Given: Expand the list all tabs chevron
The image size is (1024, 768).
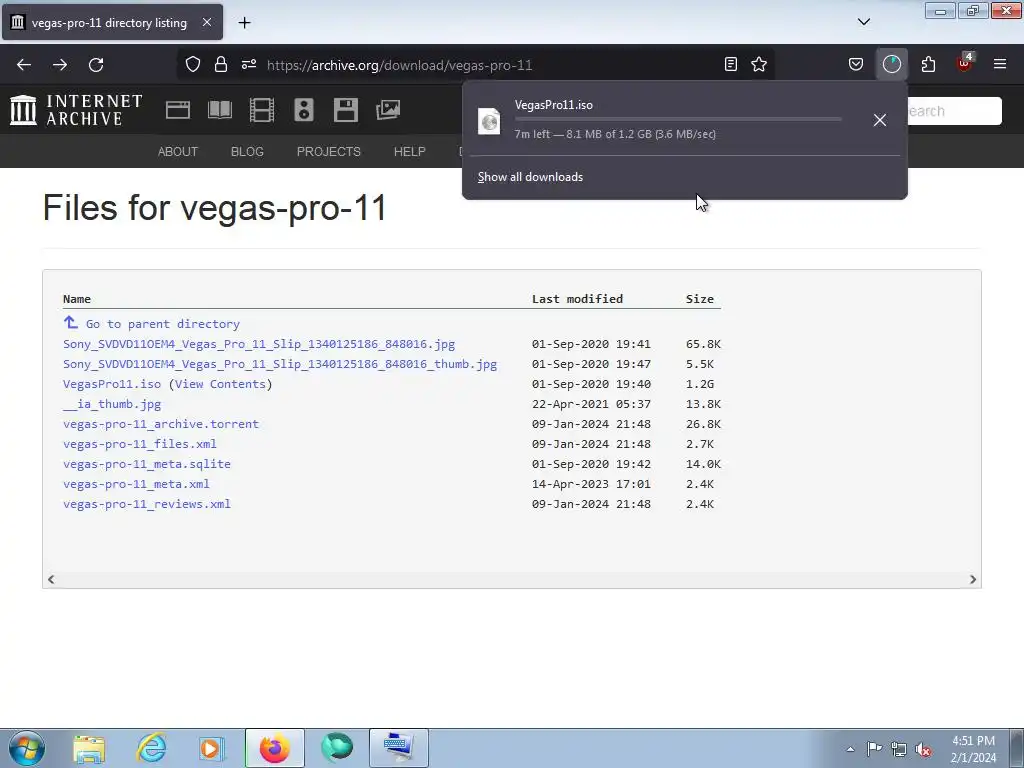Looking at the screenshot, I should (863, 22).
